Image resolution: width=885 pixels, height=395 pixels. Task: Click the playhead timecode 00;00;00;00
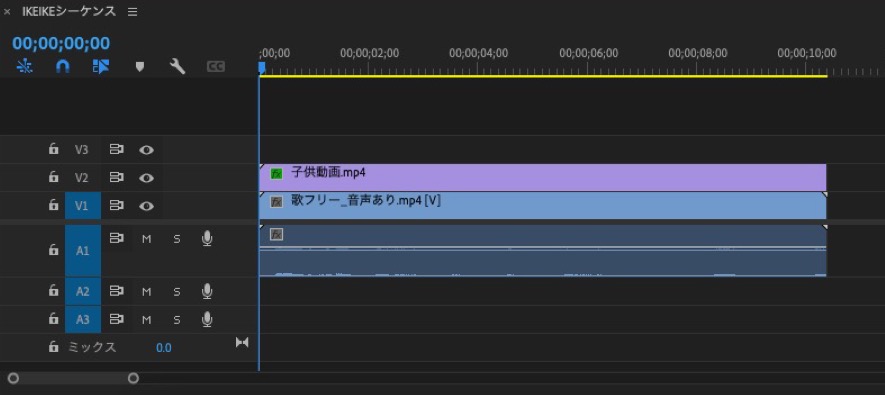pyautogui.click(x=61, y=43)
